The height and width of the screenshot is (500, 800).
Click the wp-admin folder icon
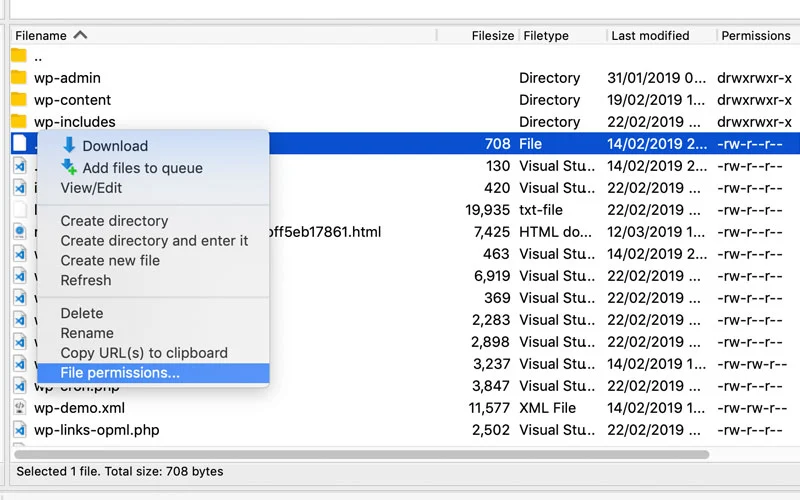tap(19, 78)
